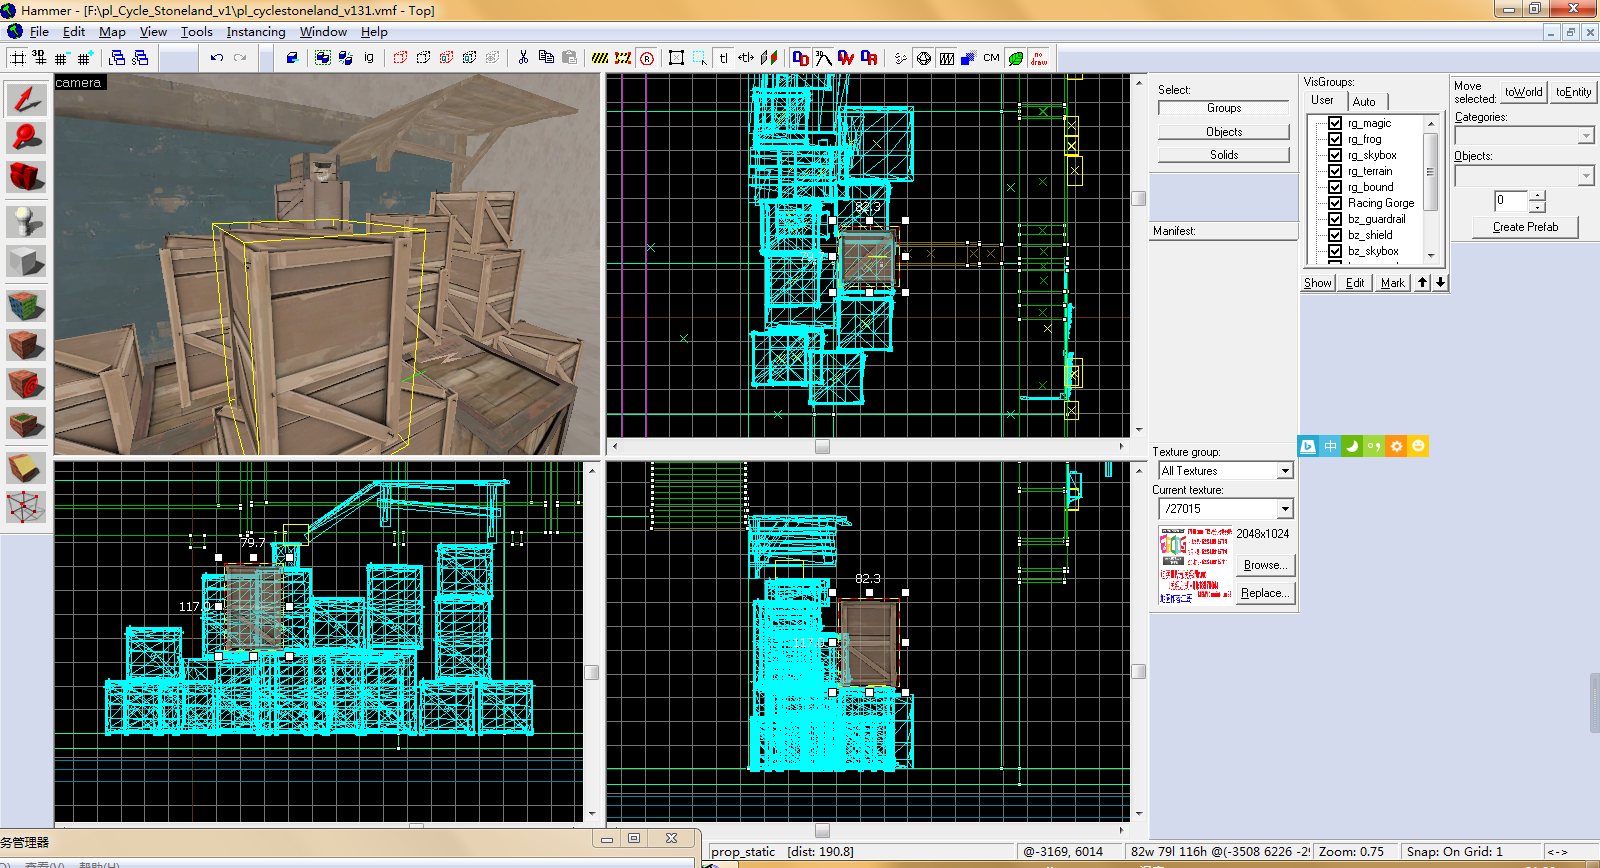The width and height of the screenshot is (1600, 868).
Task: Click the visgroup Mark button
Action: click(x=1392, y=283)
